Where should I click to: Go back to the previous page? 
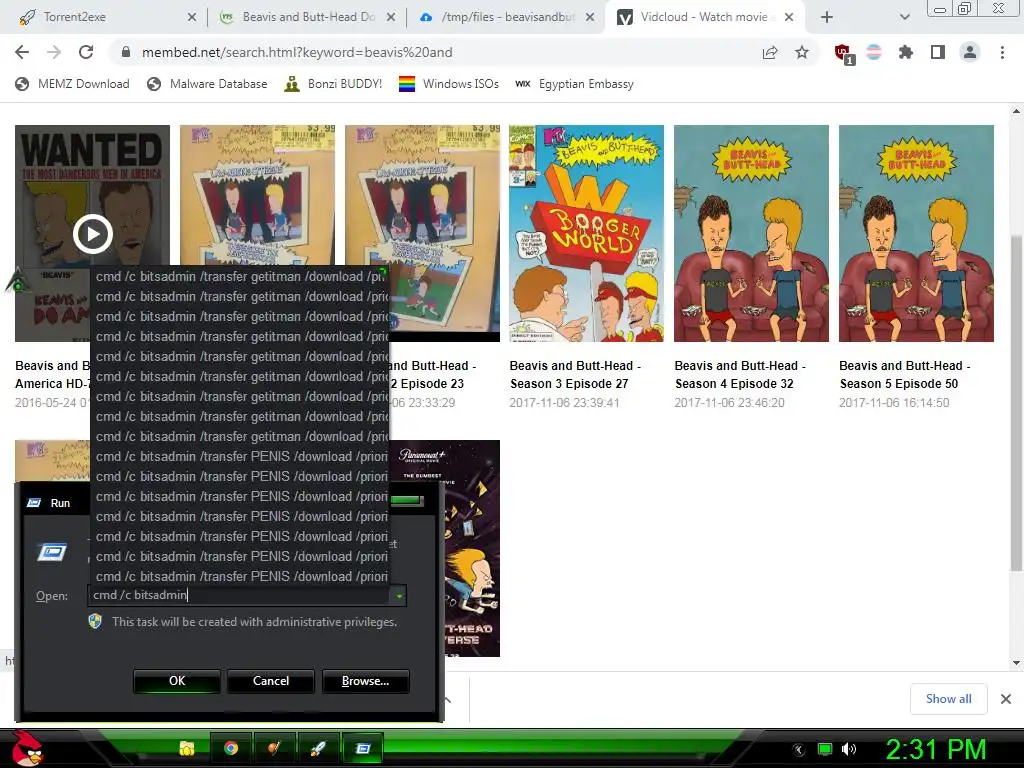[22, 52]
